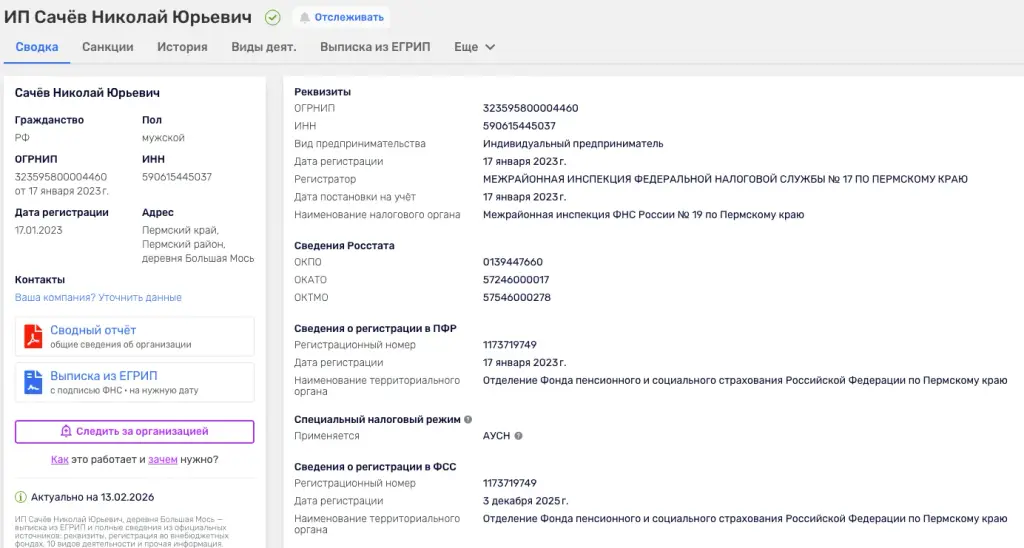Click ОКПО value 0139447660
This screenshot has width=1024, height=548.
point(513,262)
